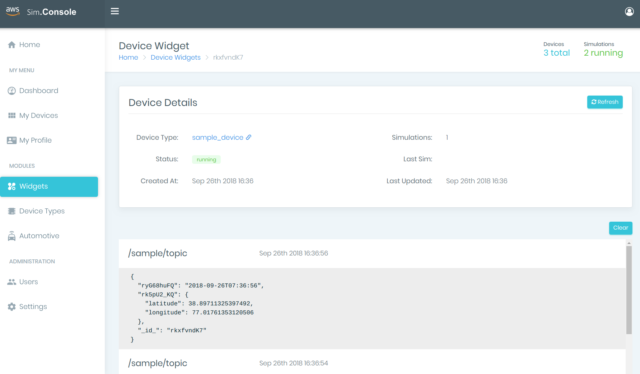The image size is (640, 374).
Task: Select the Widgets module
Action: [x=49, y=187]
